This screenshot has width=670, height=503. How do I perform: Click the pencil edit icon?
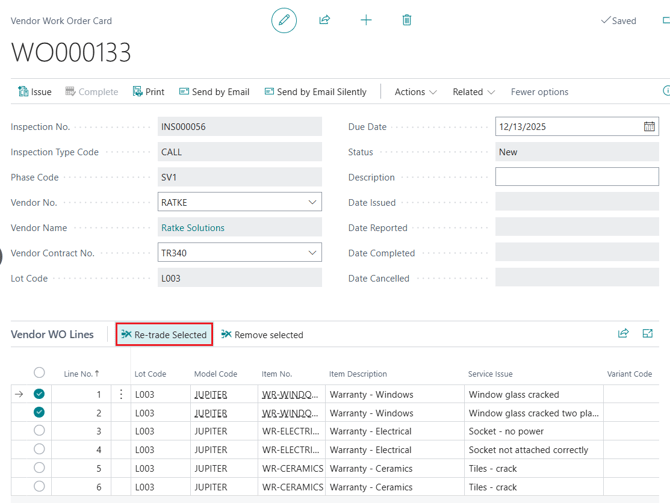284,20
